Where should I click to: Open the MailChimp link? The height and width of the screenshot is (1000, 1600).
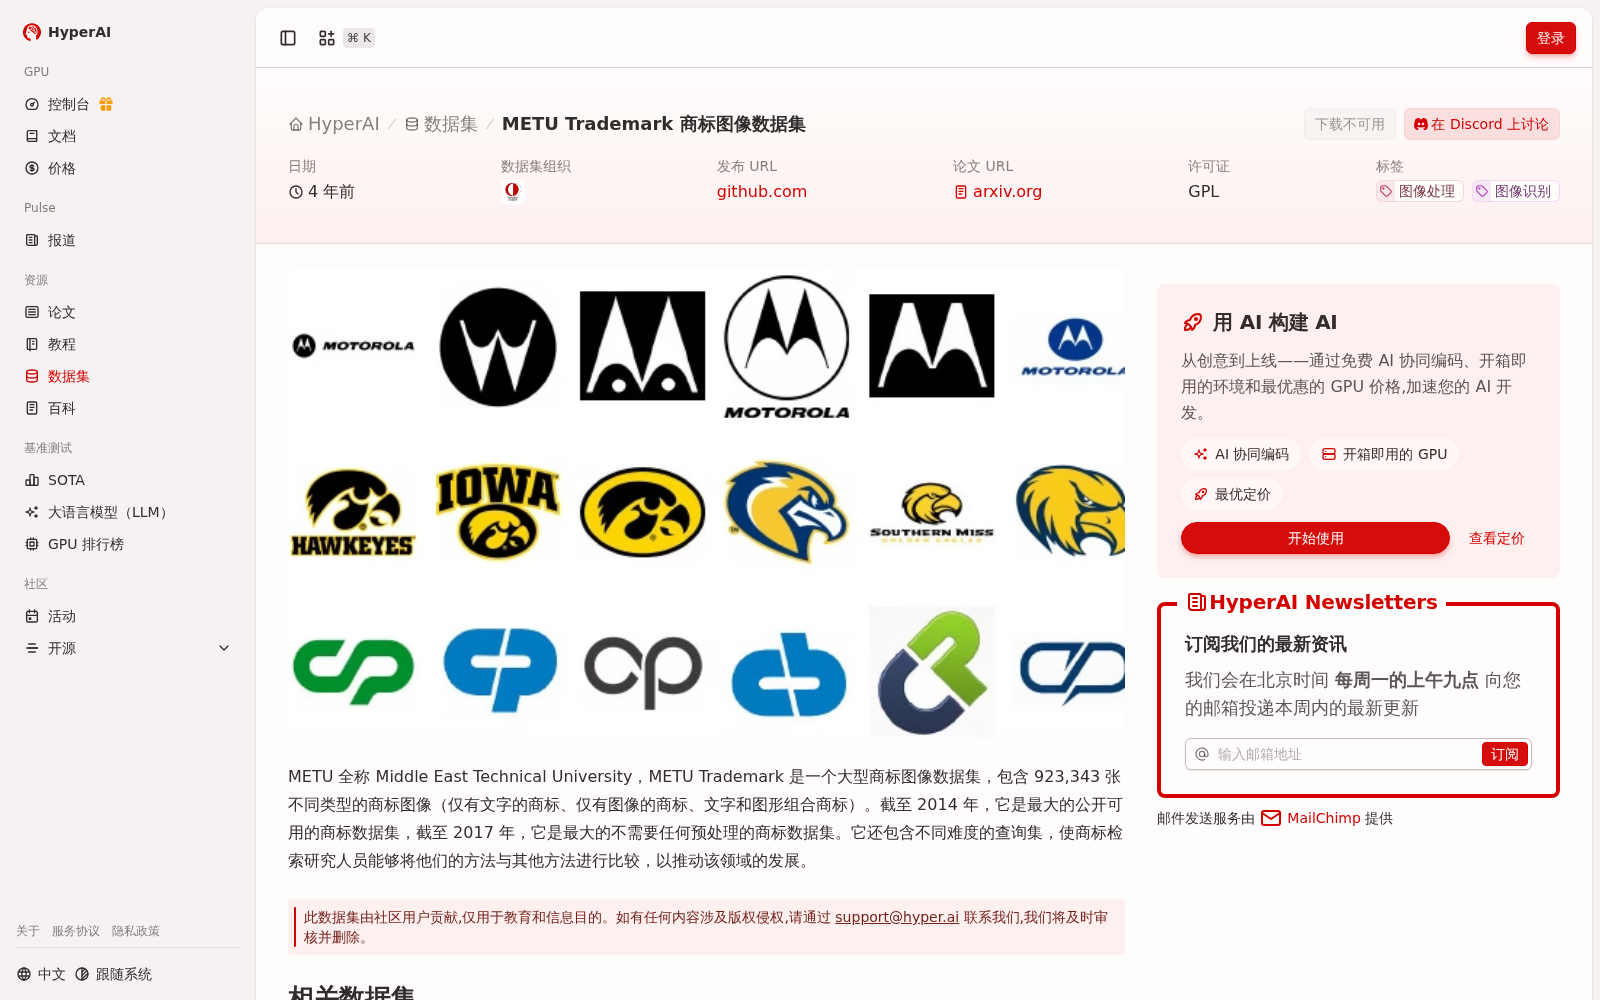(1311, 818)
